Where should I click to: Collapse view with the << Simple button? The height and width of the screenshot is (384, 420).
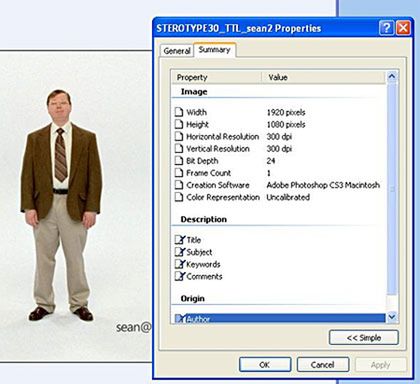pyautogui.click(x=364, y=338)
